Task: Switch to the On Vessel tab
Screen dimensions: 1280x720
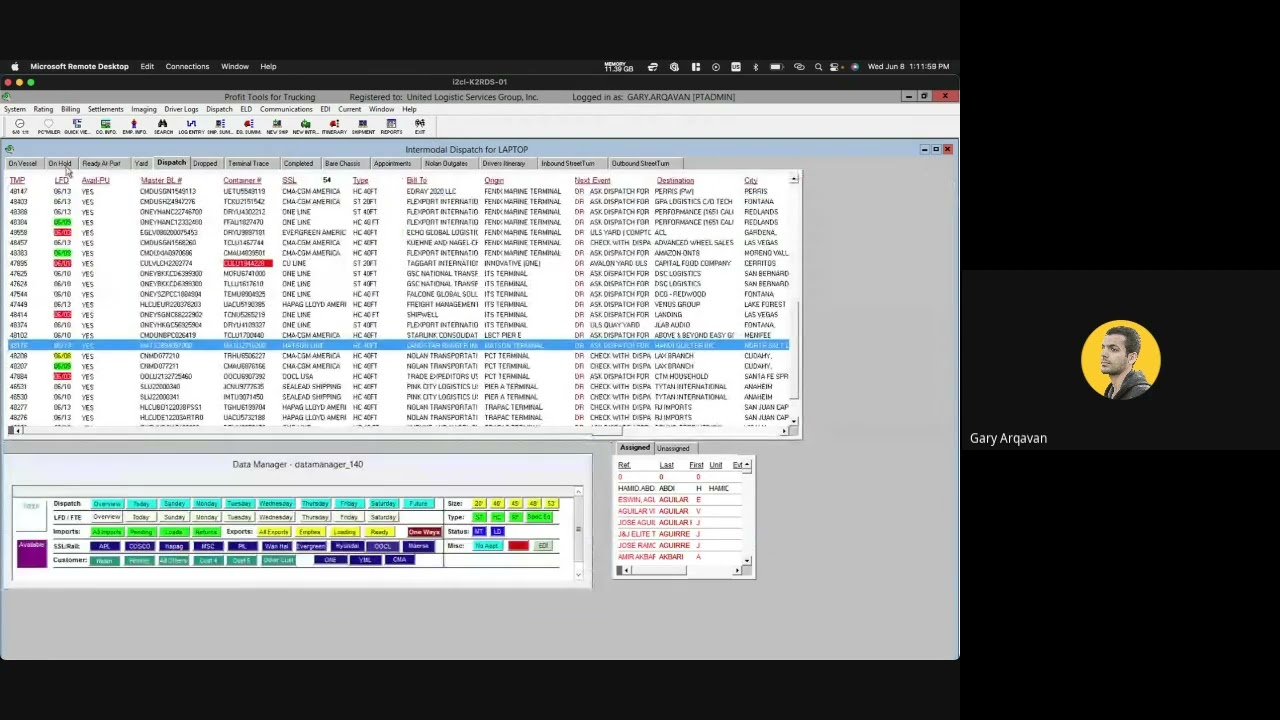Action: click(22, 163)
